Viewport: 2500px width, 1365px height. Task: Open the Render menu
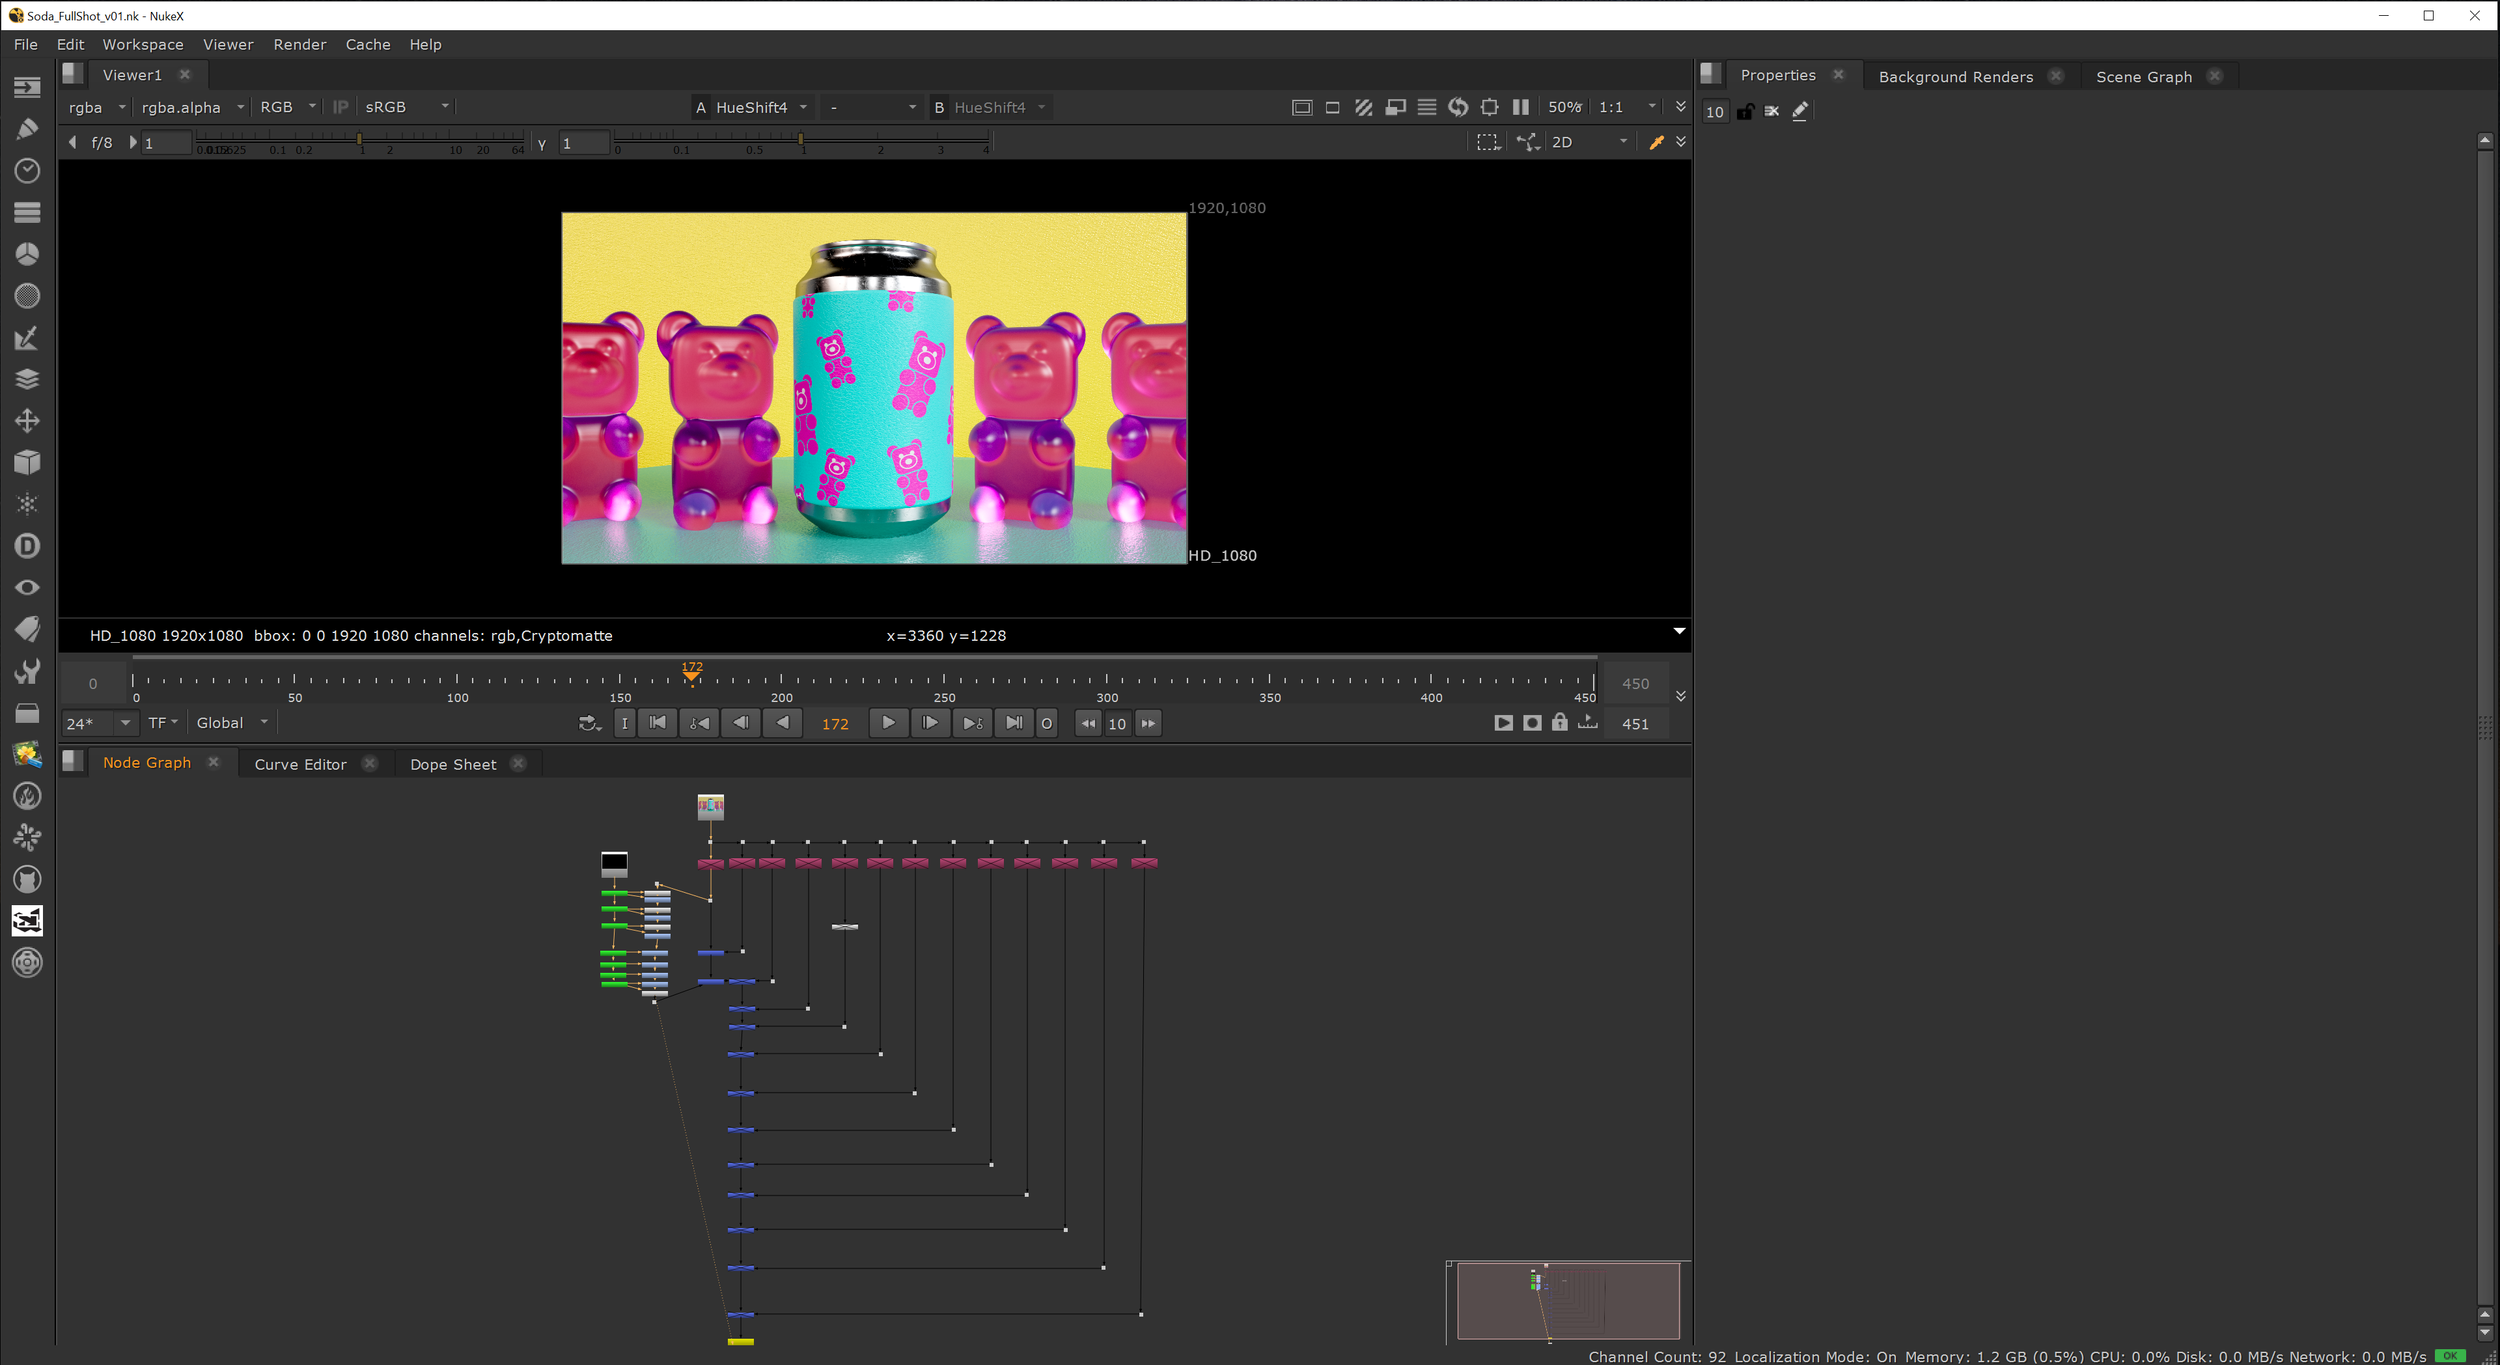click(299, 44)
